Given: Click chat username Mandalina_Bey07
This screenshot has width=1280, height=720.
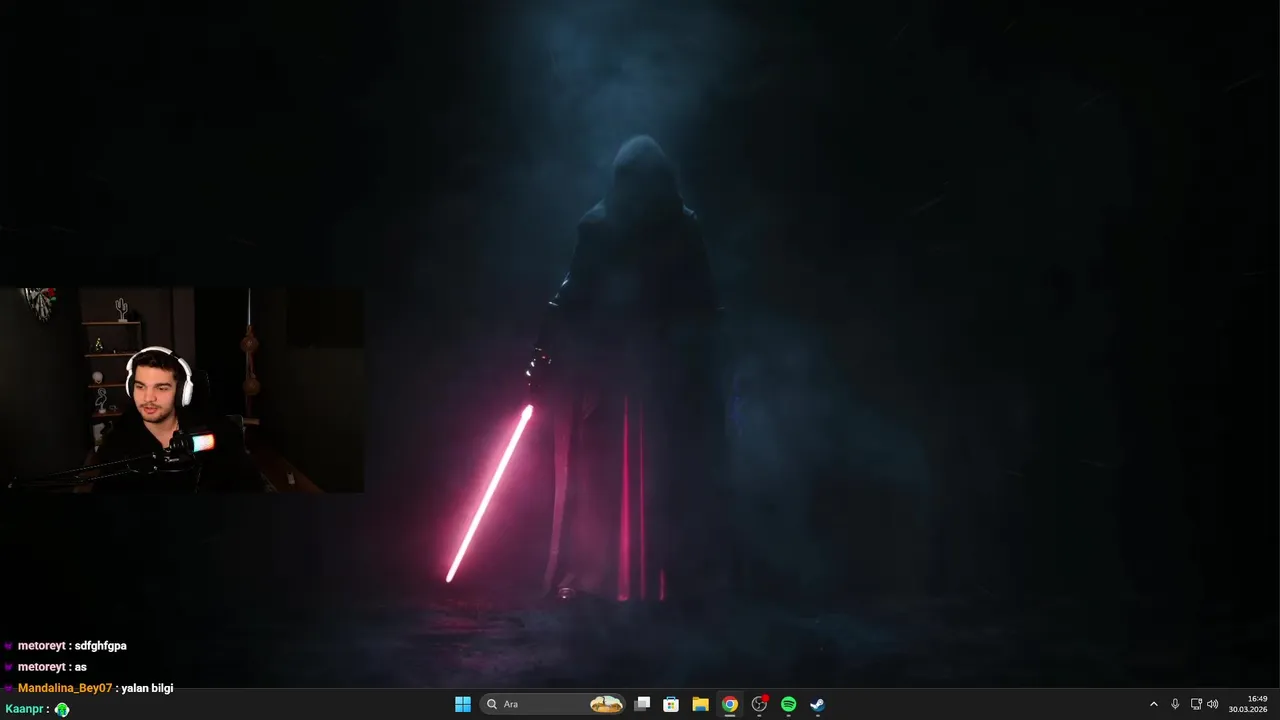Looking at the screenshot, I should pos(65,688).
